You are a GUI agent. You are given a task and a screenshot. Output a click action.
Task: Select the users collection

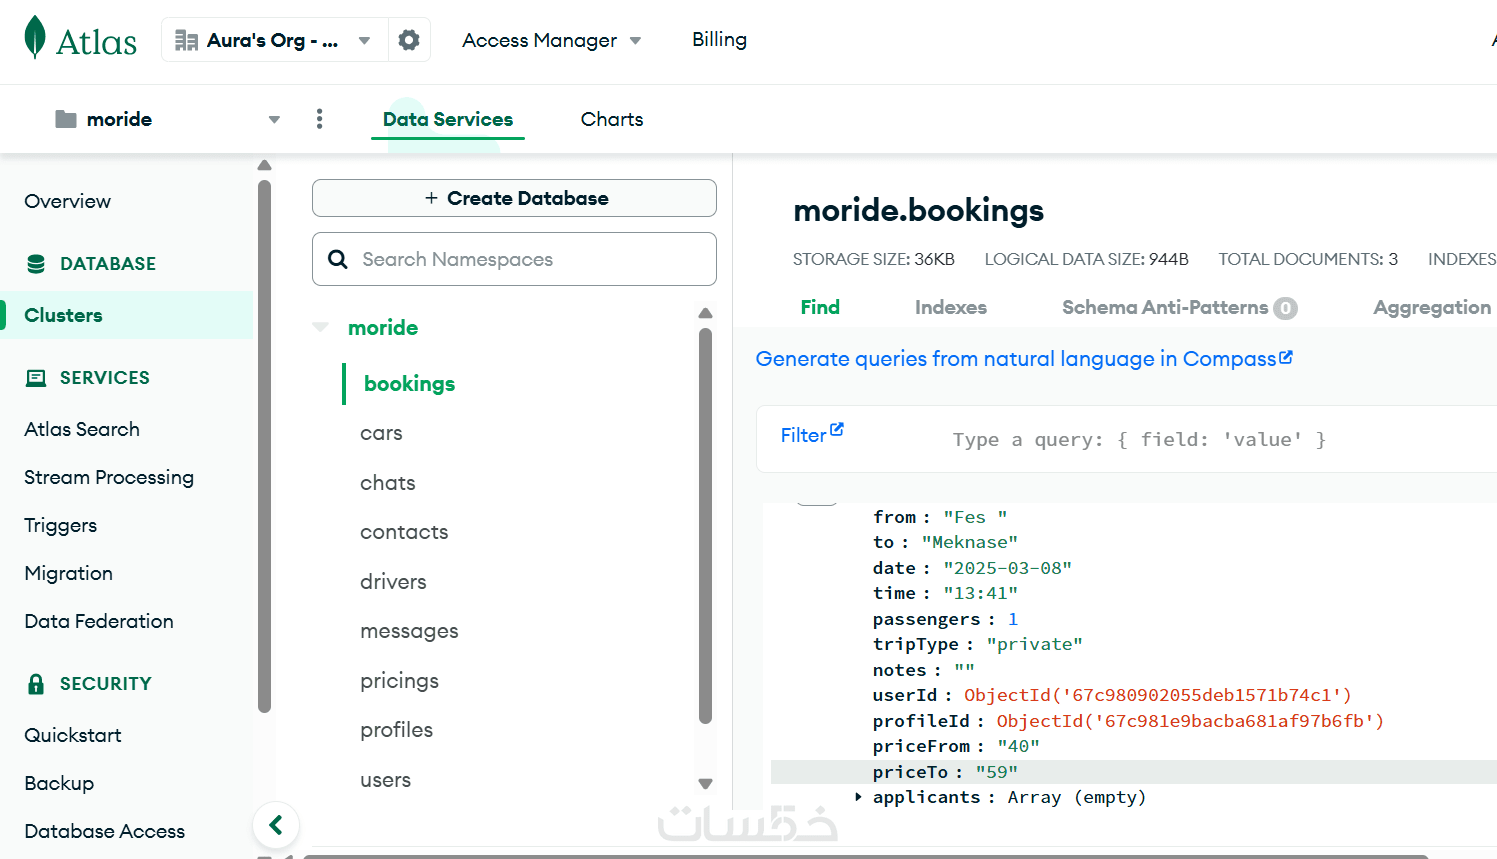pyautogui.click(x=385, y=780)
